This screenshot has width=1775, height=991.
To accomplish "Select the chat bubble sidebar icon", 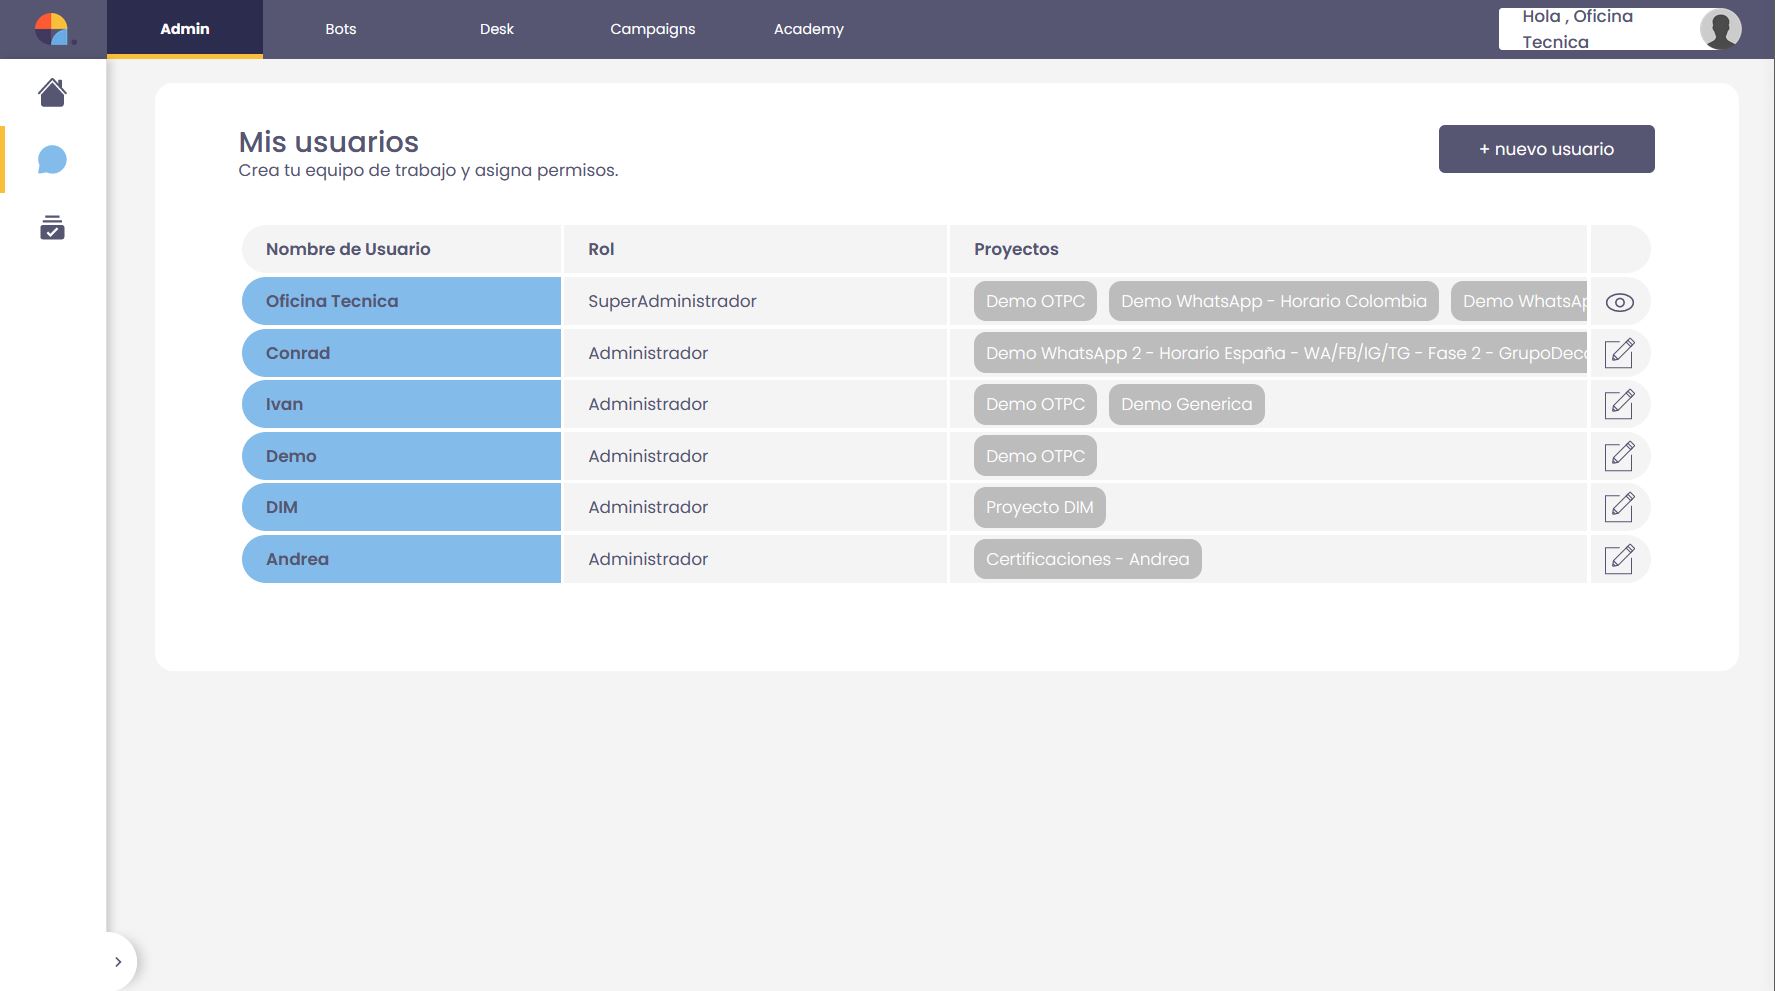I will (x=52, y=160).
